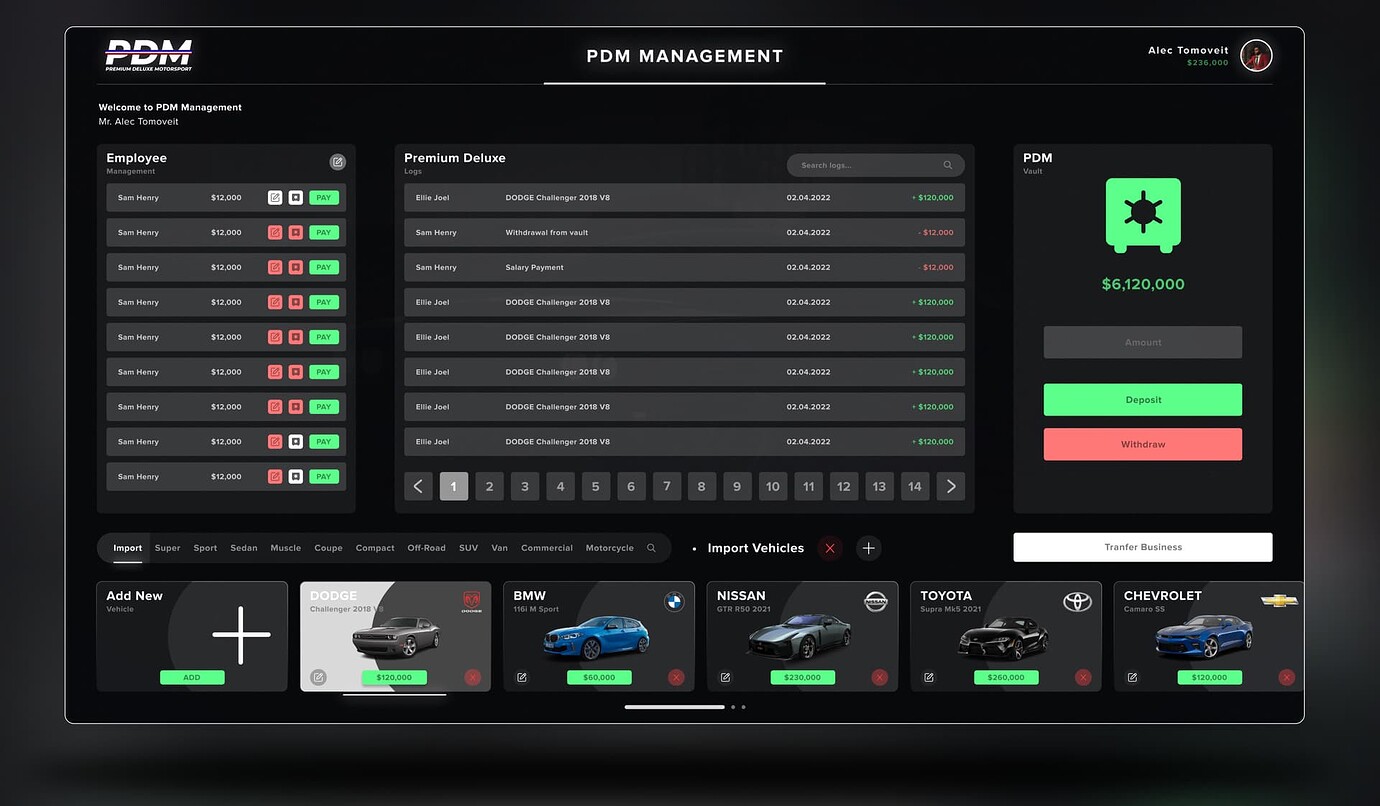This screenshot has height=806, width=1380.
Task: Pay the first Sam Henry's salary
Action: click(x=323, y=197)
